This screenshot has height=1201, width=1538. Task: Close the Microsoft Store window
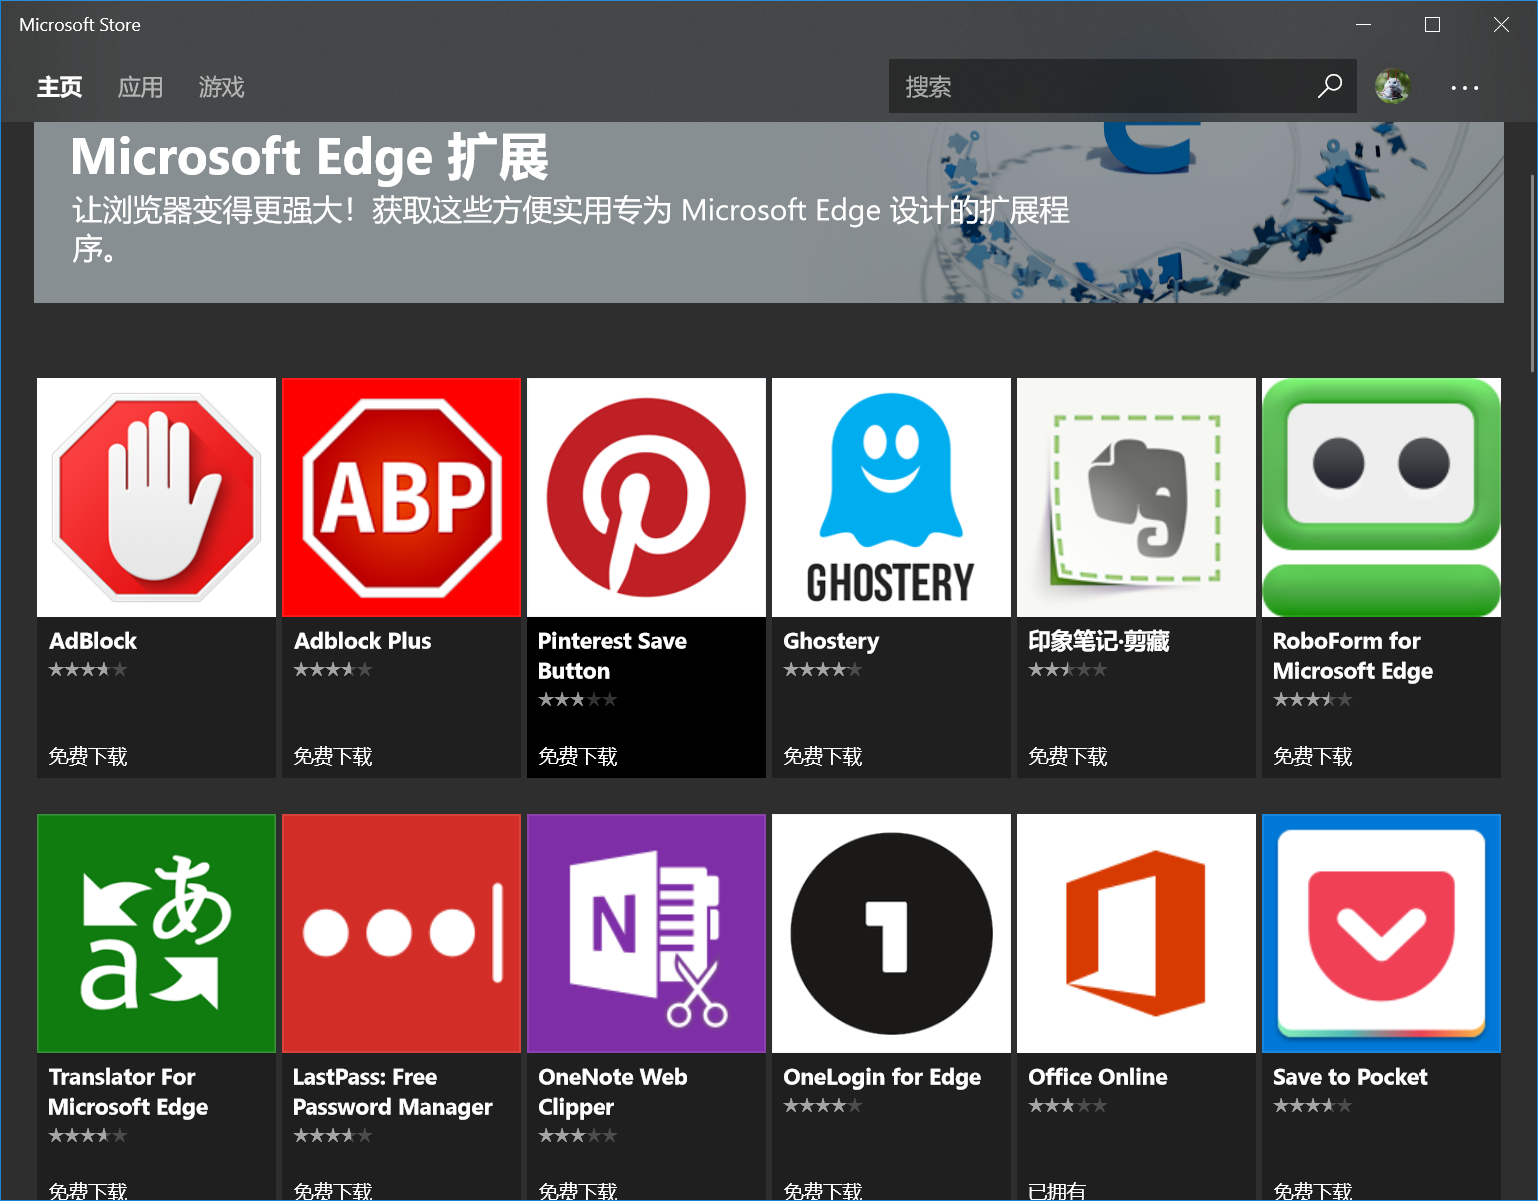(x=1501, y=24)
